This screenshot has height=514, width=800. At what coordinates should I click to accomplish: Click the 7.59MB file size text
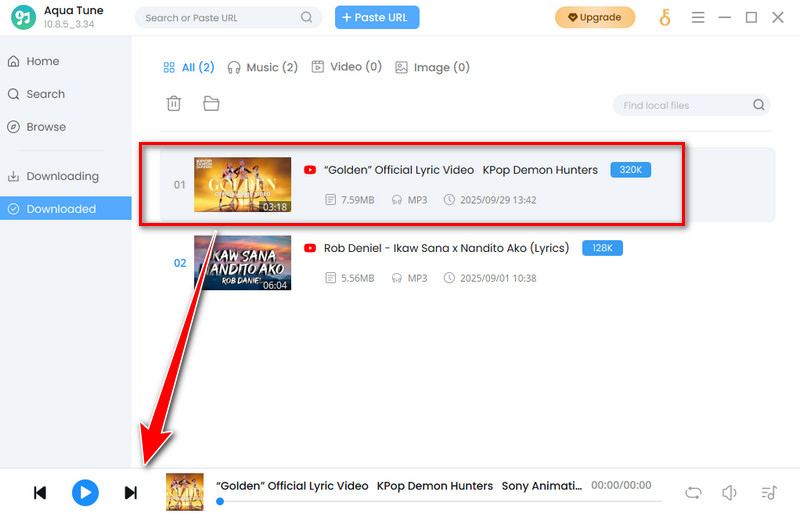click(x=358, y=200)
